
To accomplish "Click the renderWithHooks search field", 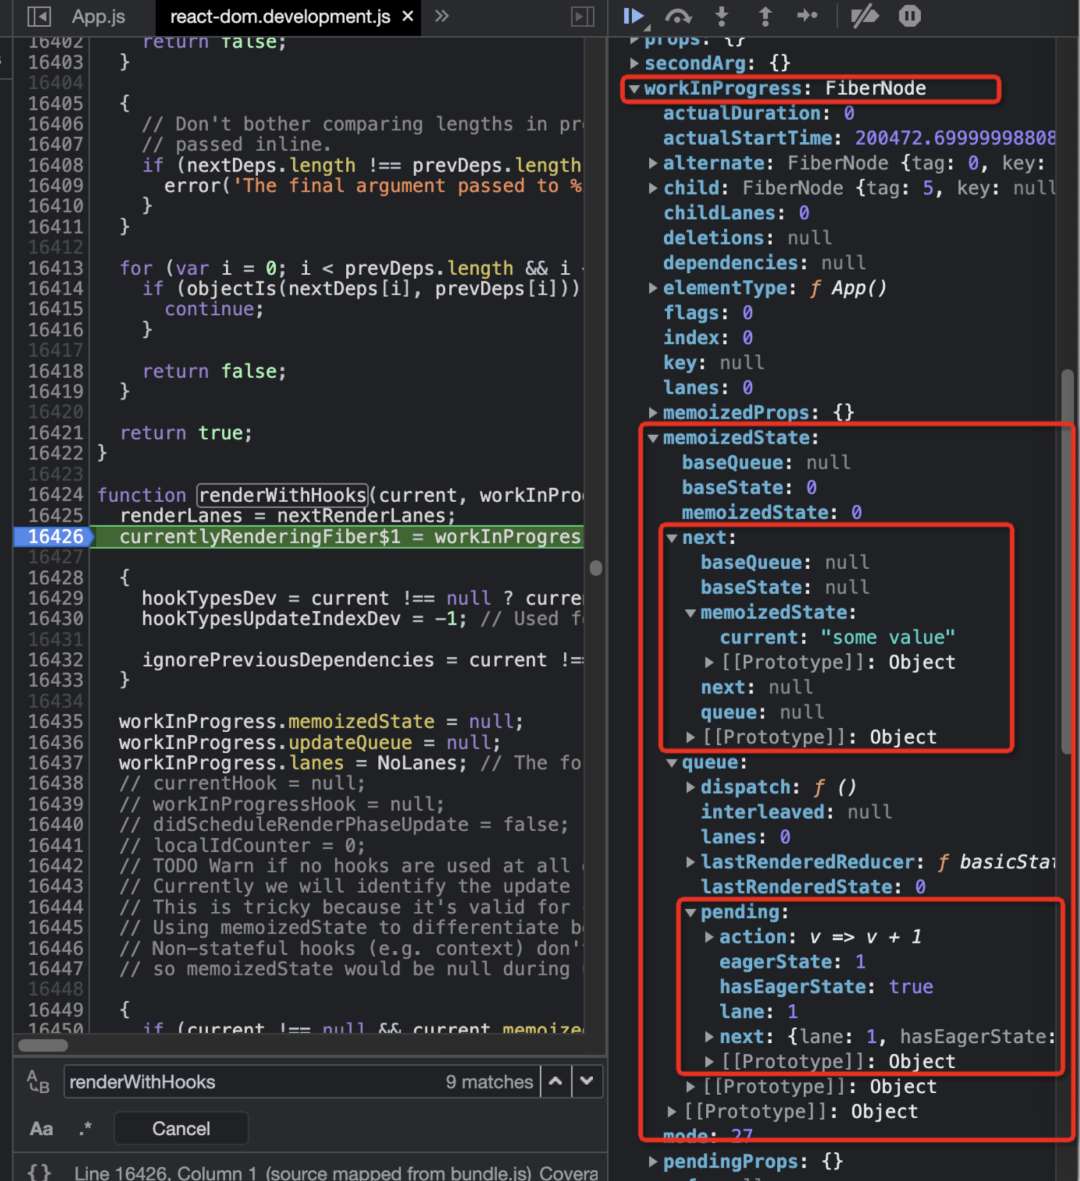I will 250,1082.
